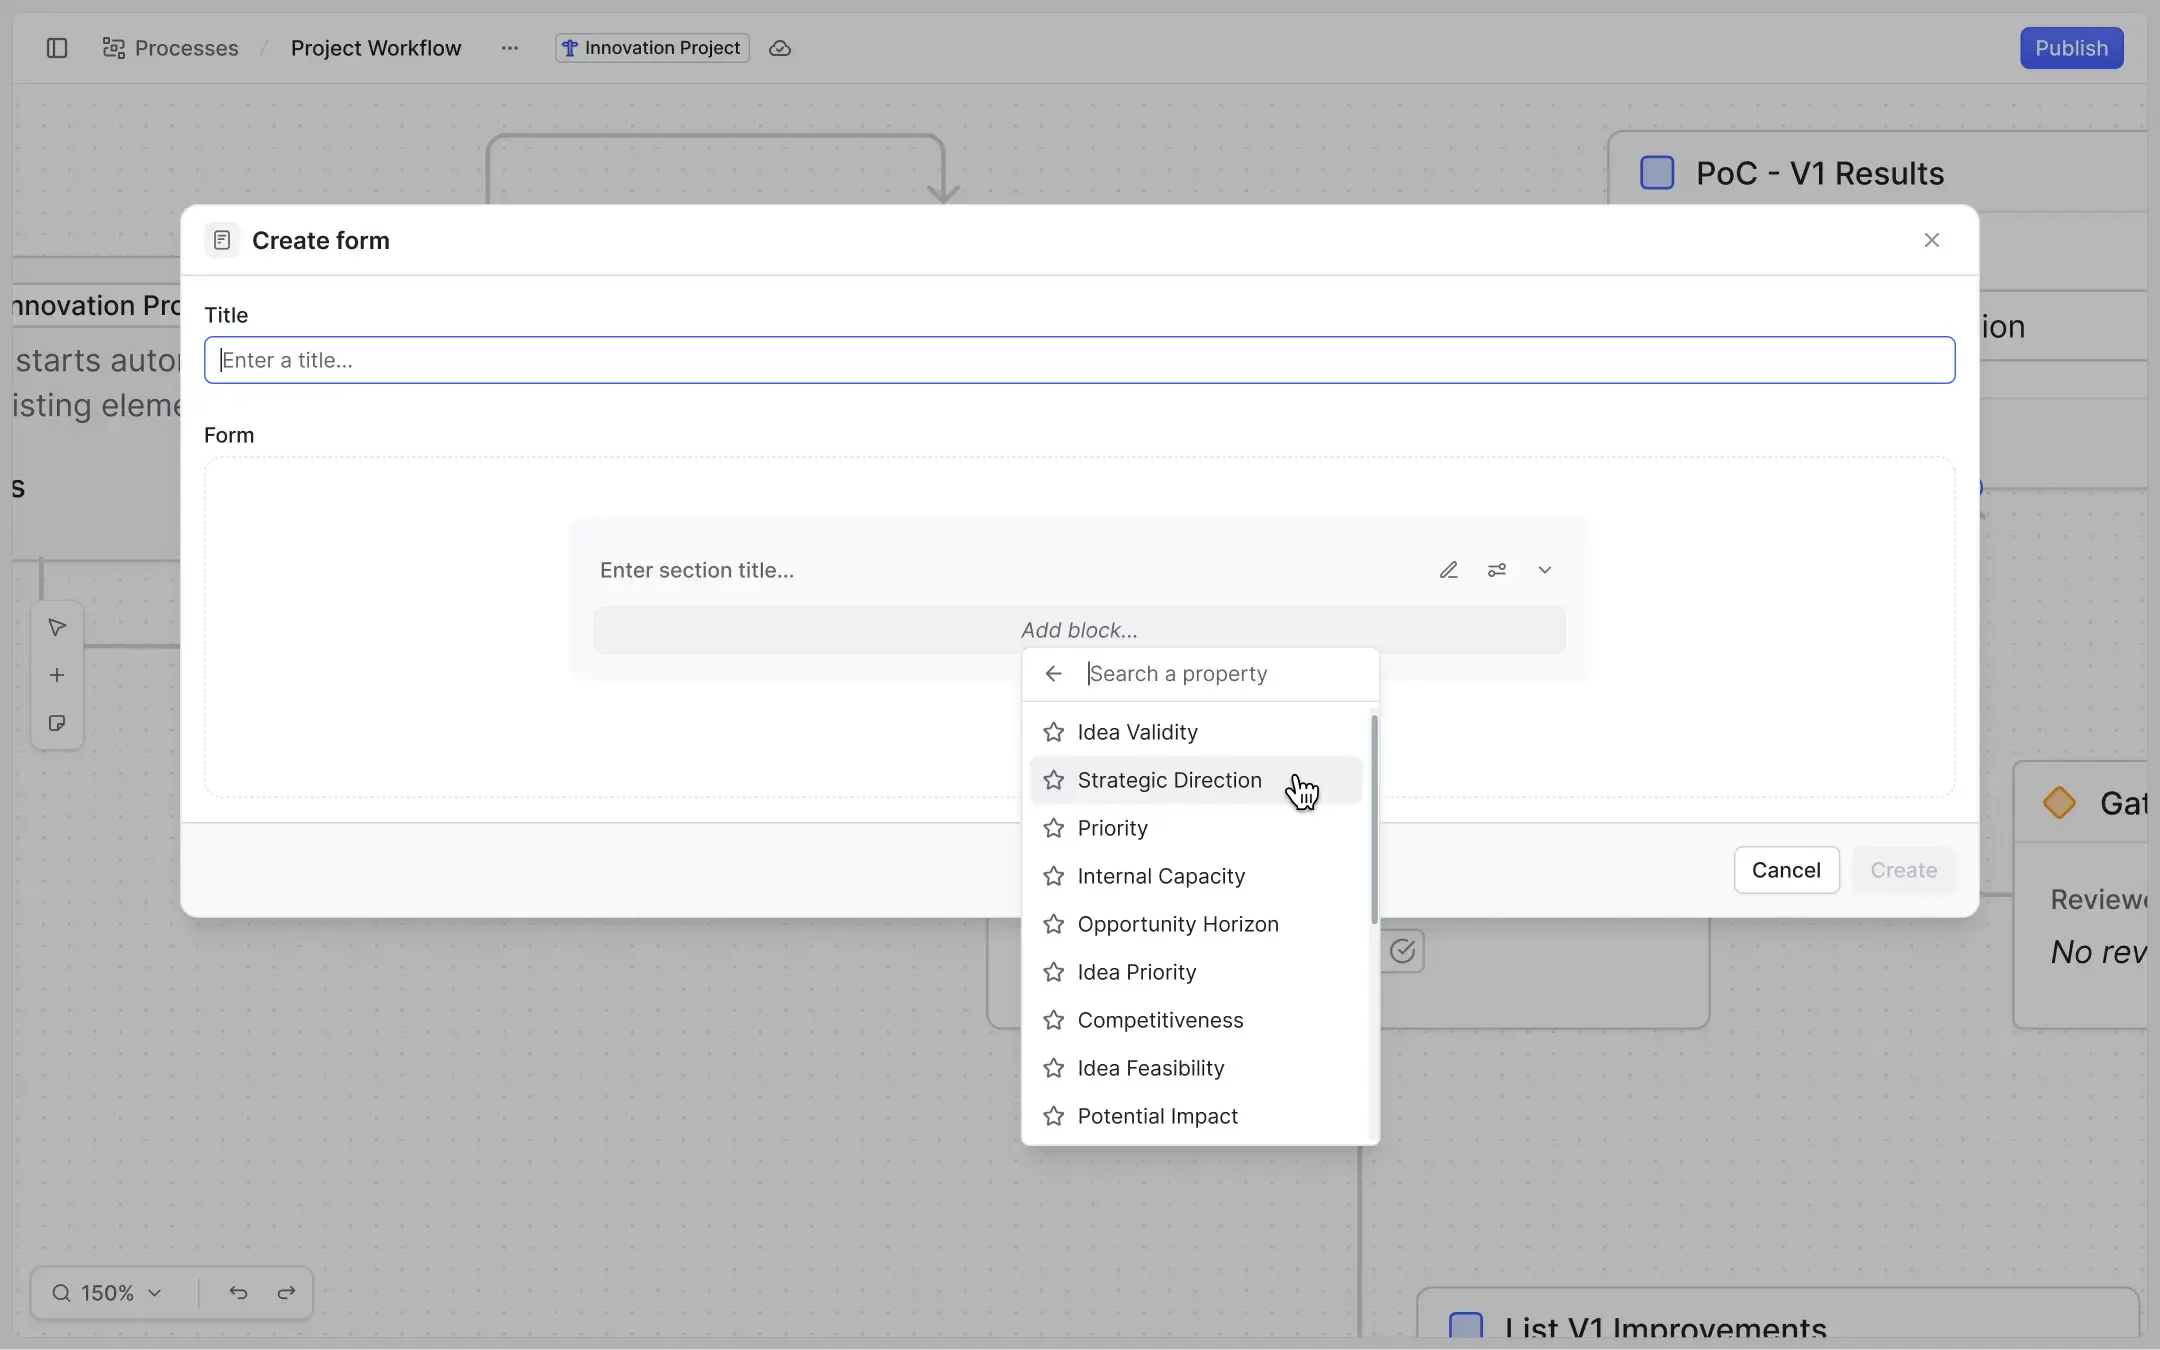Cancel the form creation
This screenshot has height=1350, width=2160.
pyautogui.click(x=1786, y=870)
